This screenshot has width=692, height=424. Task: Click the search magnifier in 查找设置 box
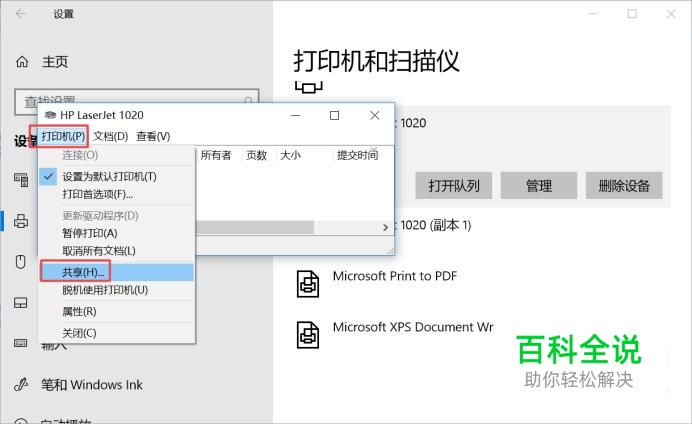pyautogui.click(x=248, y=101)
